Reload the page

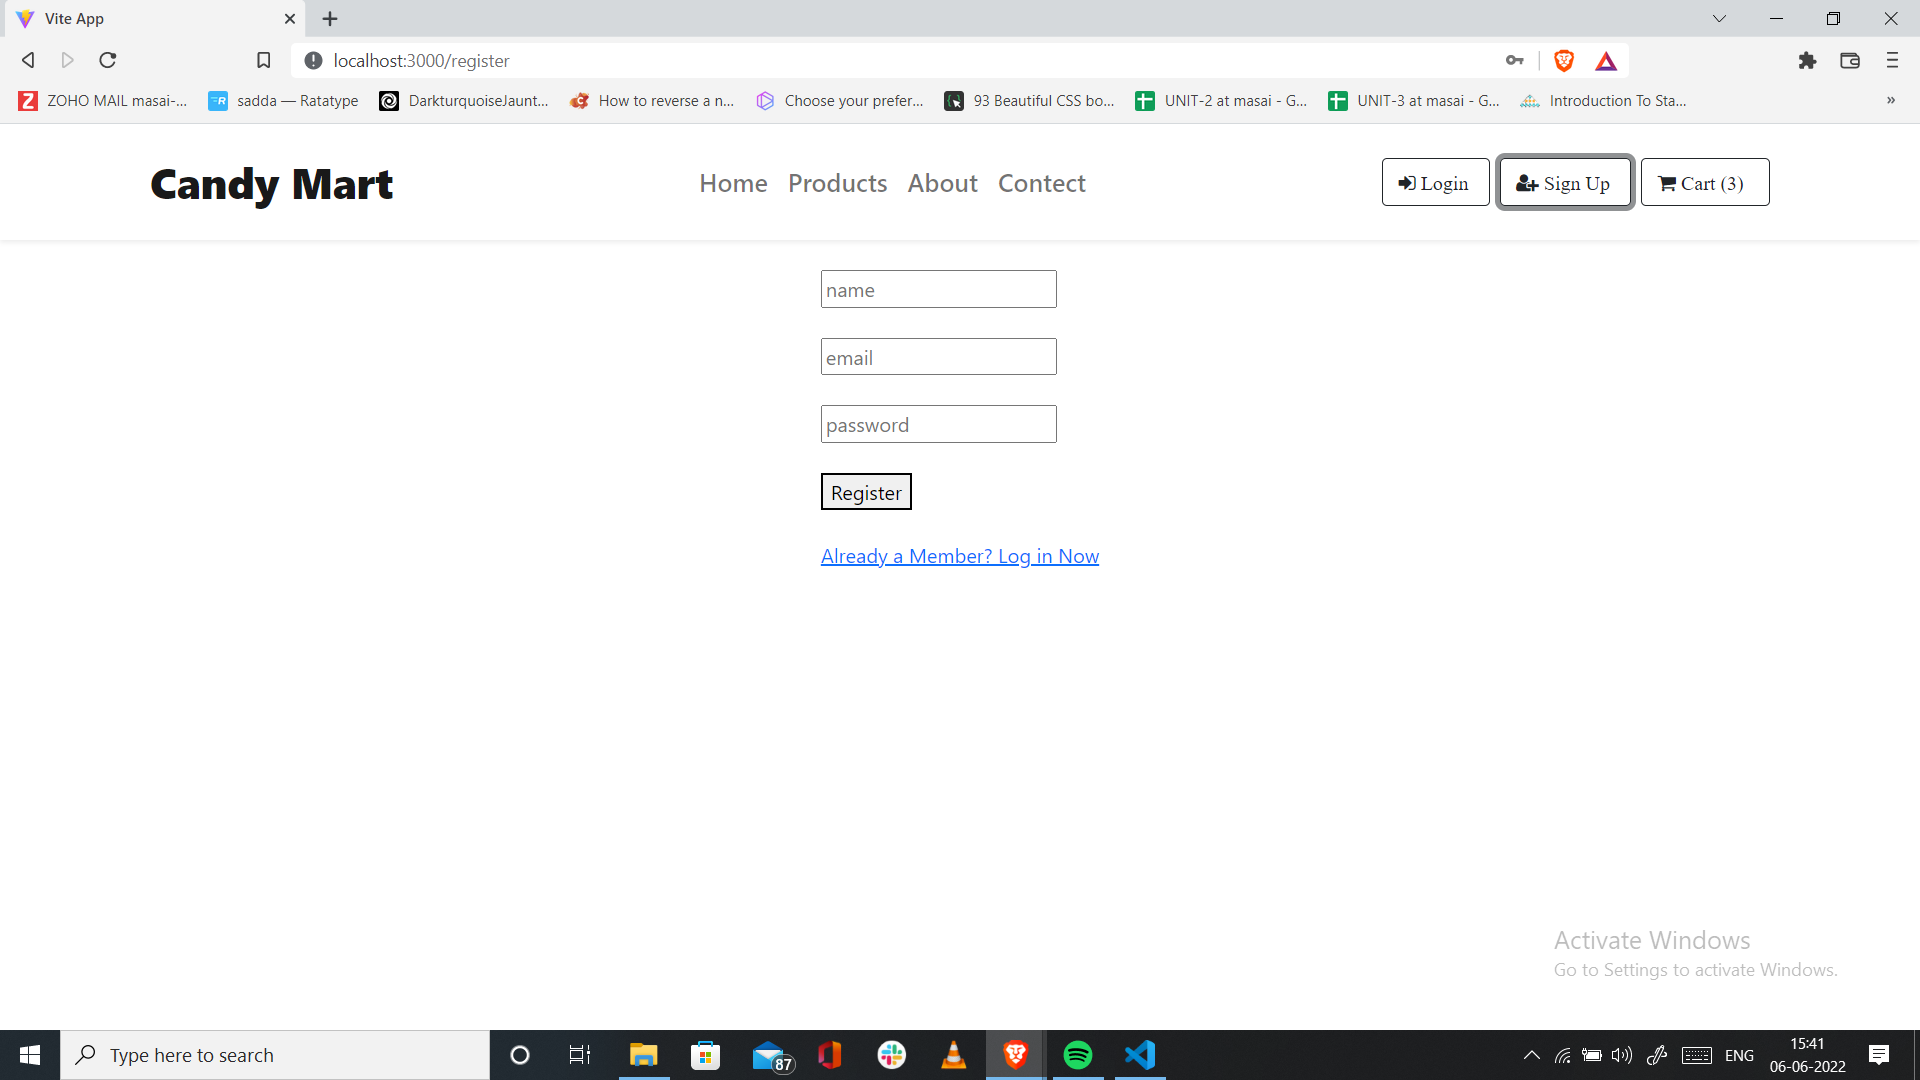click(107, 60)
